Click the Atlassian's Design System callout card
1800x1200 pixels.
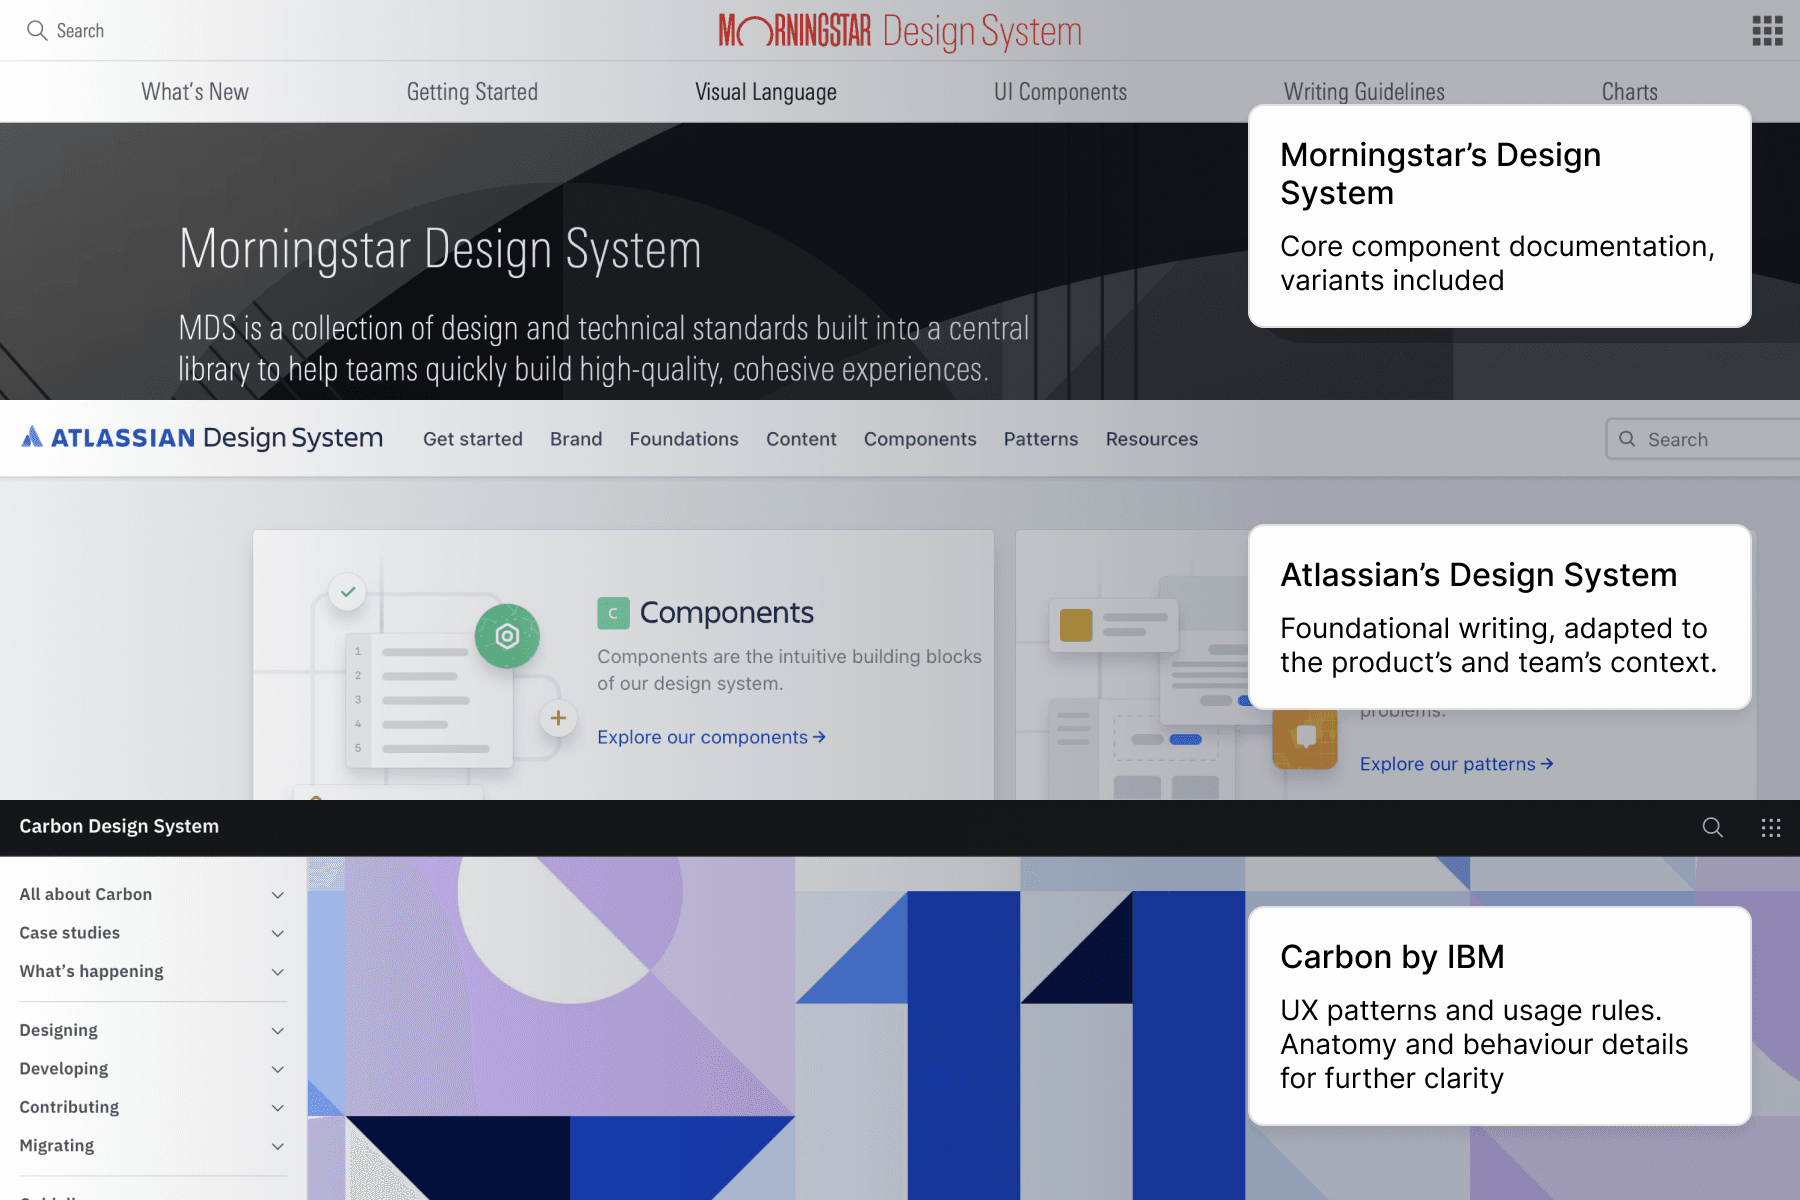pos(1500,617)
